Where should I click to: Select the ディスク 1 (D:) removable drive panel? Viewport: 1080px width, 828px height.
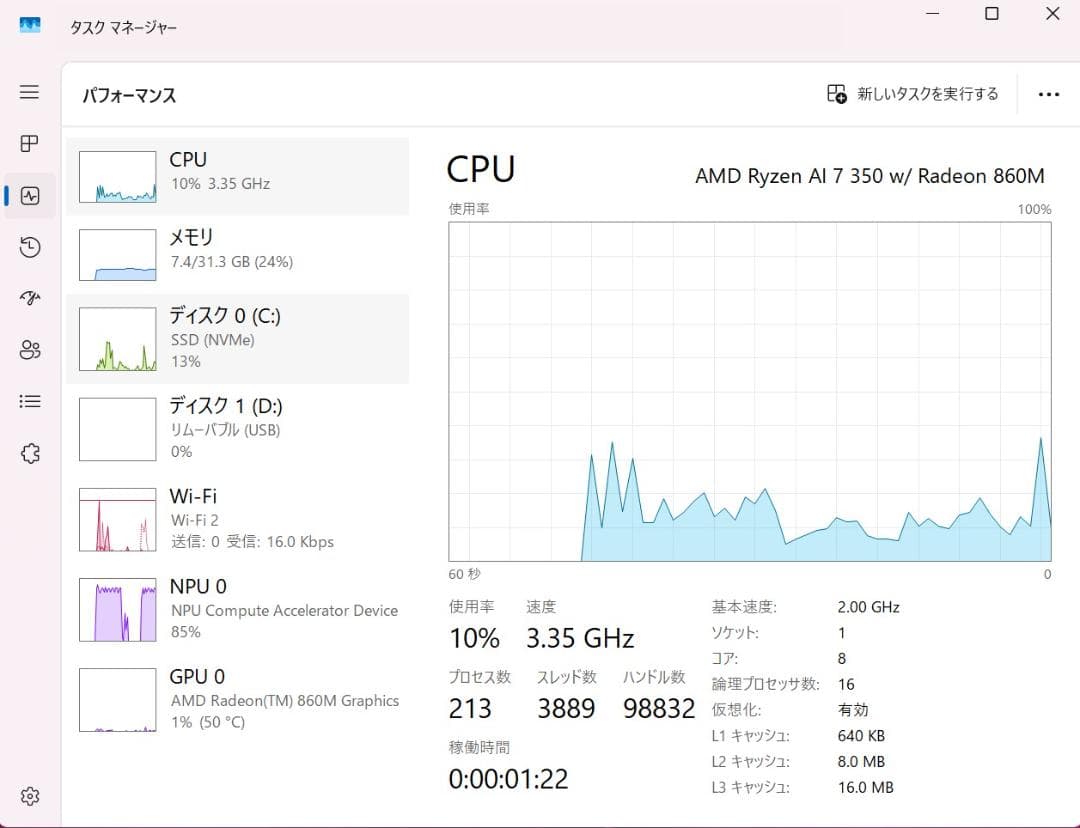click(237, 428)
